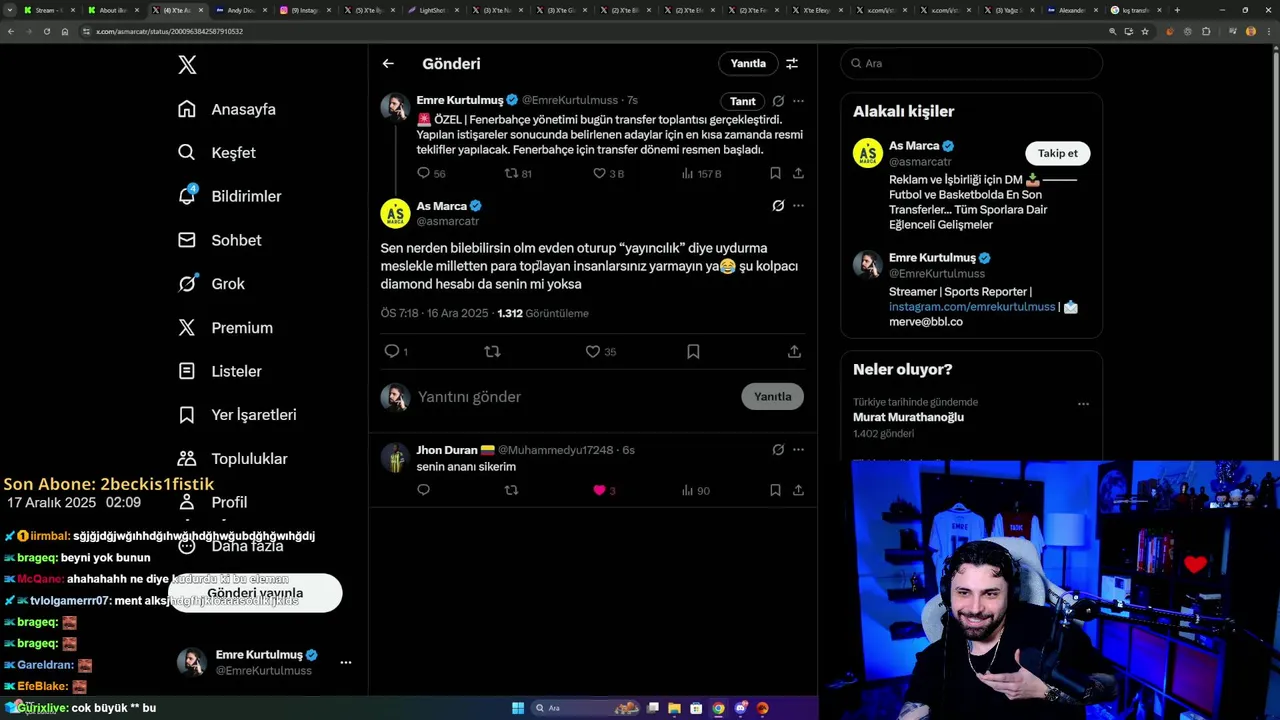Open Premium in the sidebar

225,327
